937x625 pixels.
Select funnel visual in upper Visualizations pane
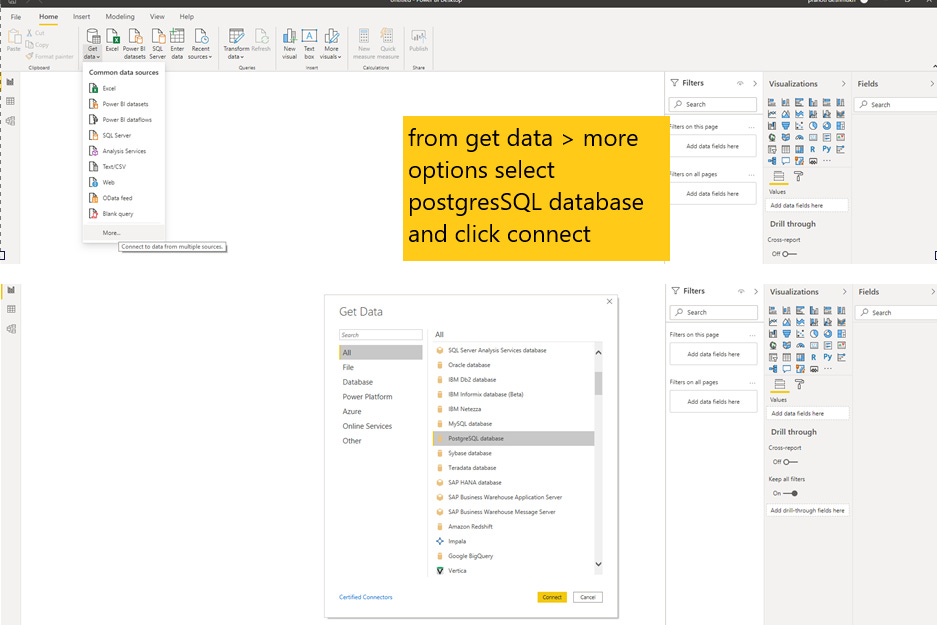[785, 125]
